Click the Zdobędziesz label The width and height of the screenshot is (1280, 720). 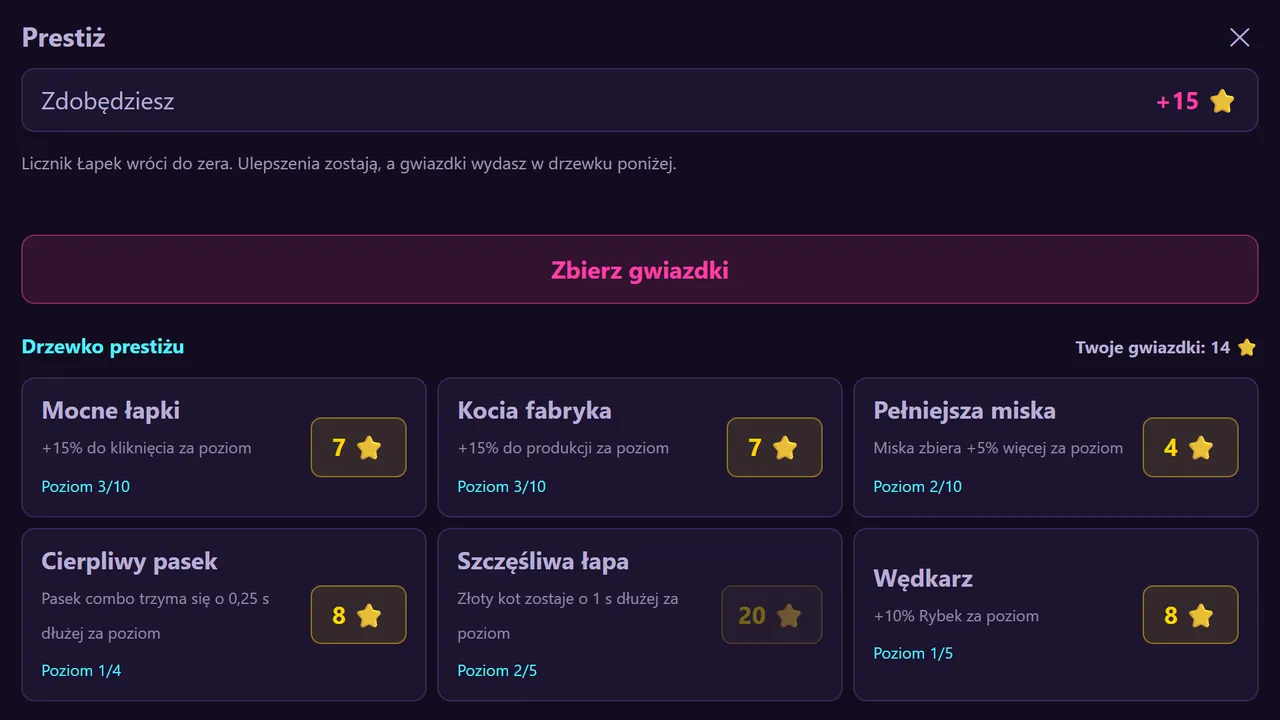[x=108, y=101]
